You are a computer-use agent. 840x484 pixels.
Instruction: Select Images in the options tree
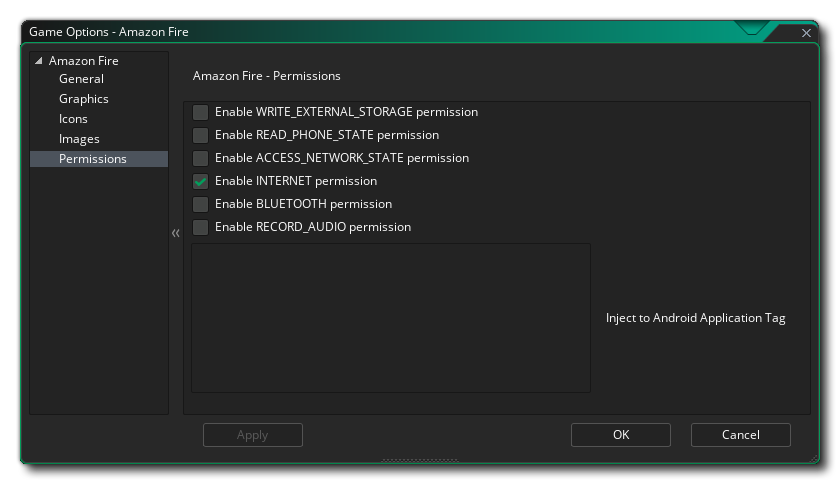(79, 139)
